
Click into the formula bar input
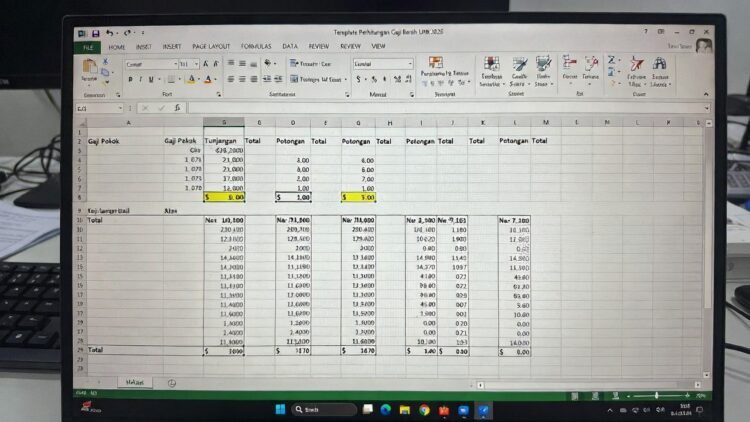pyautogui.click(x=445, y=108)
